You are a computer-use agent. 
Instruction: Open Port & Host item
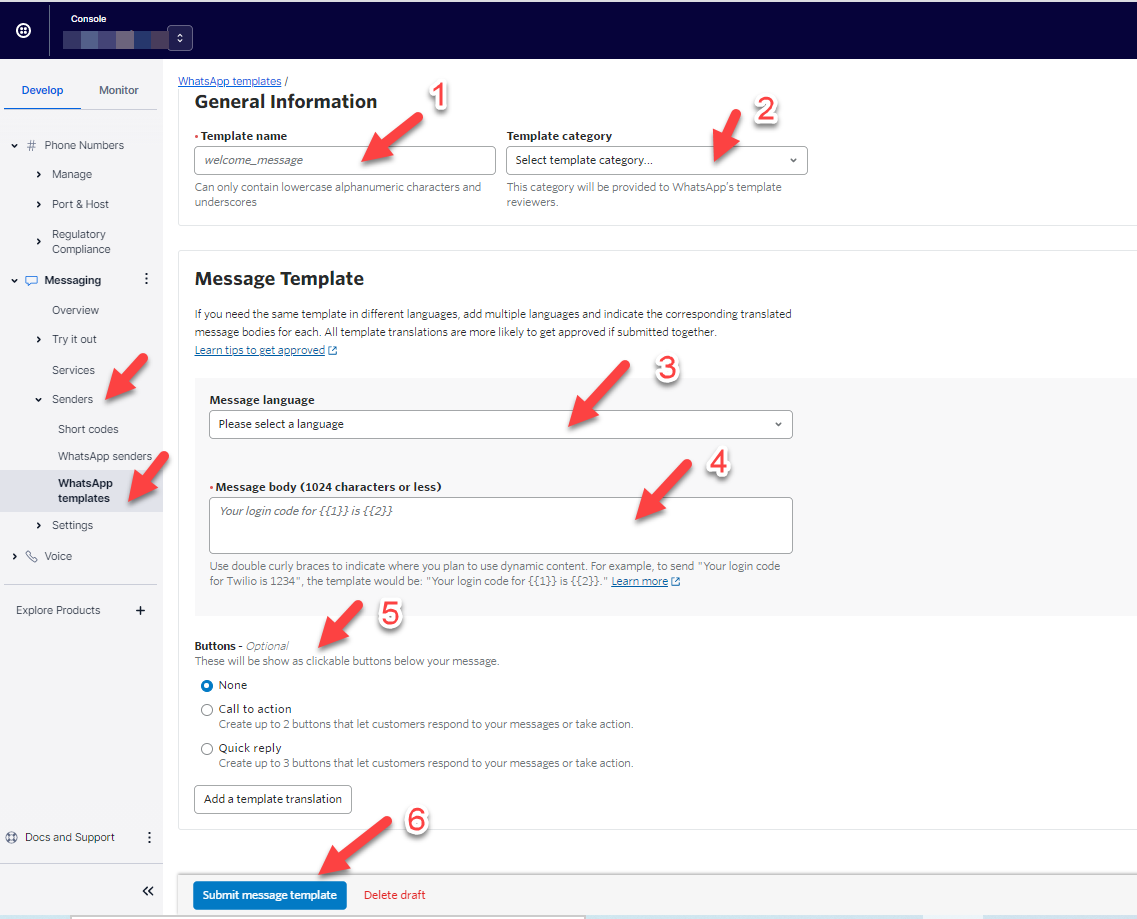pos(80,205)
